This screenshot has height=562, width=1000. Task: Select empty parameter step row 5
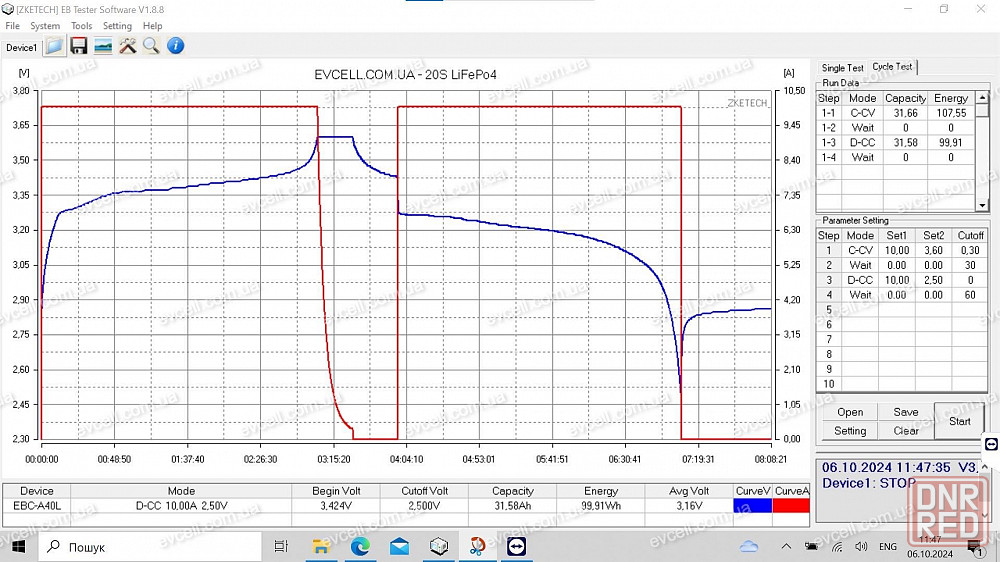point(902,309)
